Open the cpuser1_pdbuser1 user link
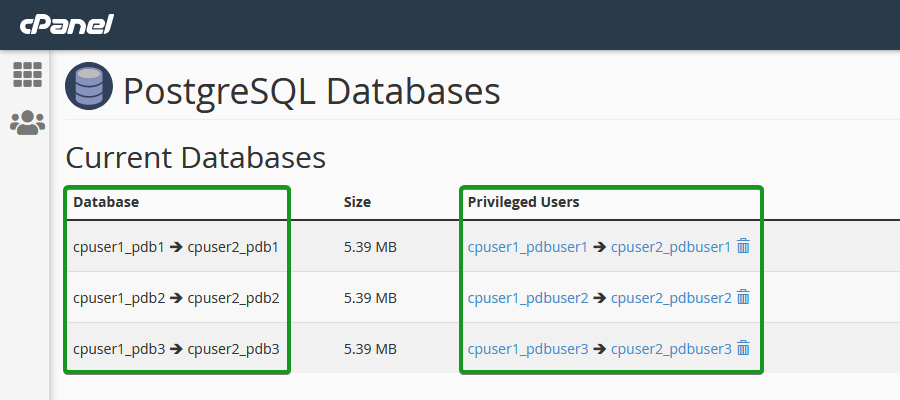Image resolution: width=900 pixels, height=400 pixels. (527, 247)
